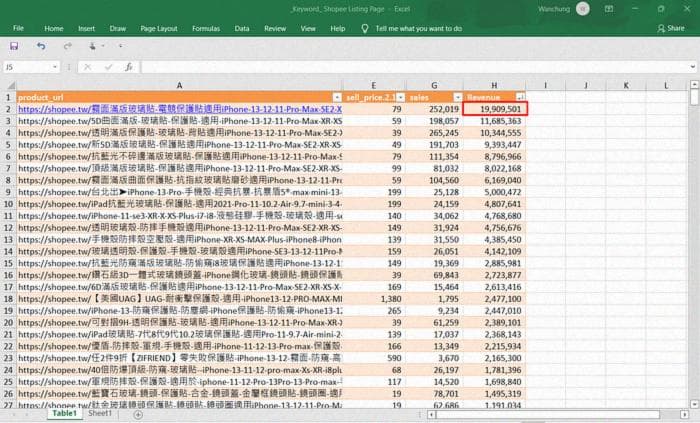Screen dimensions: 700x423
Task: Click the touch/mouse mode icon
Action: pos(93,46)
